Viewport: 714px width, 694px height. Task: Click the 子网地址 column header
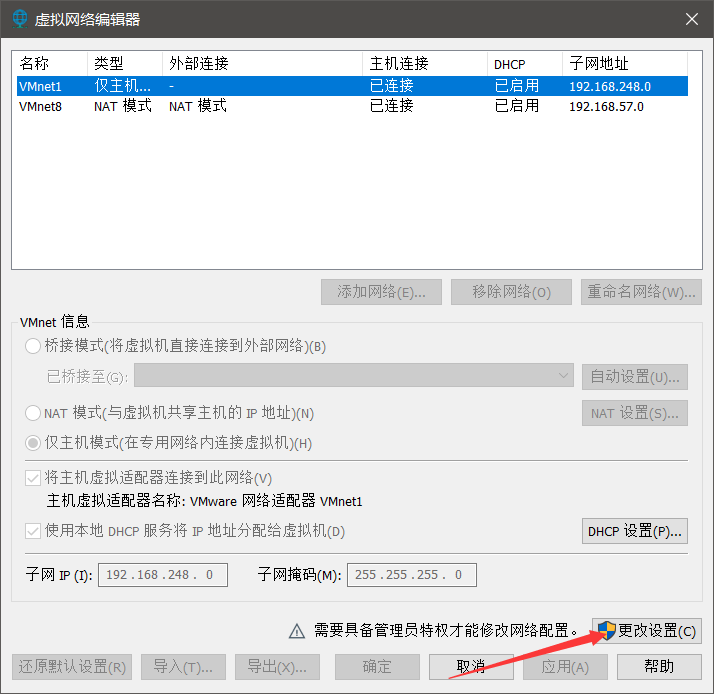tap(625, 63)
